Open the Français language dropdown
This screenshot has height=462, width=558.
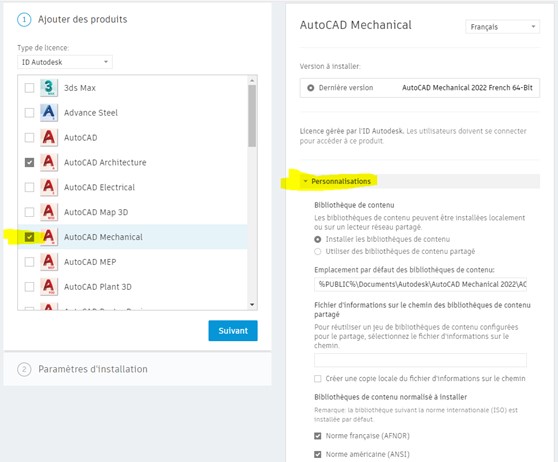(x=502, y=27)
